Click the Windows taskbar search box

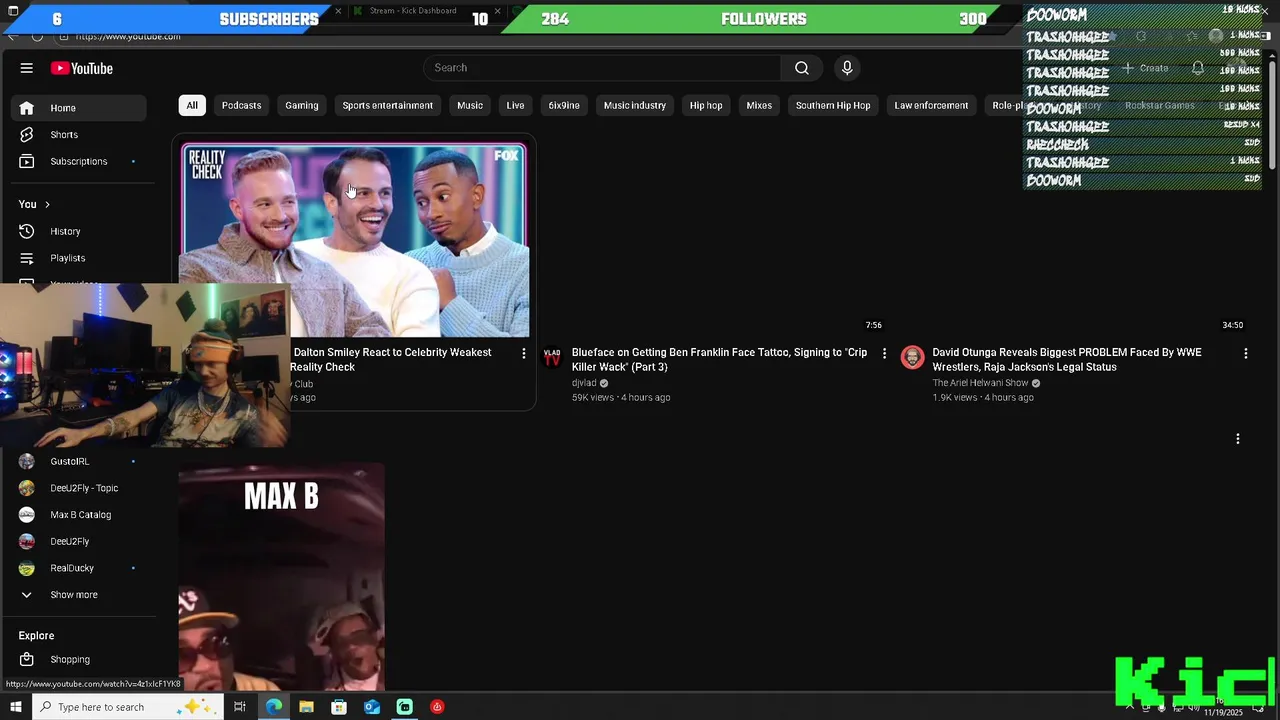pos(128,707)
